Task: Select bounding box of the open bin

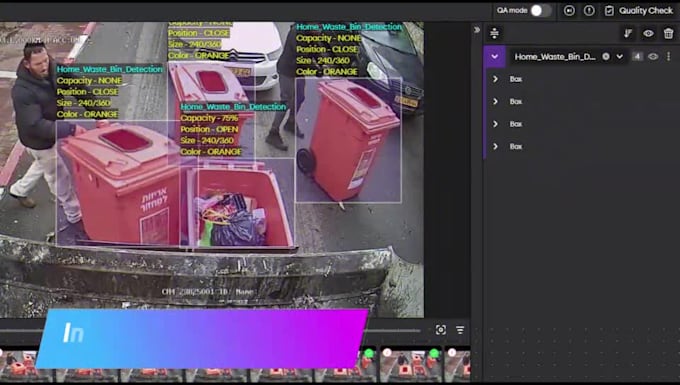Action: coord(237,203)
